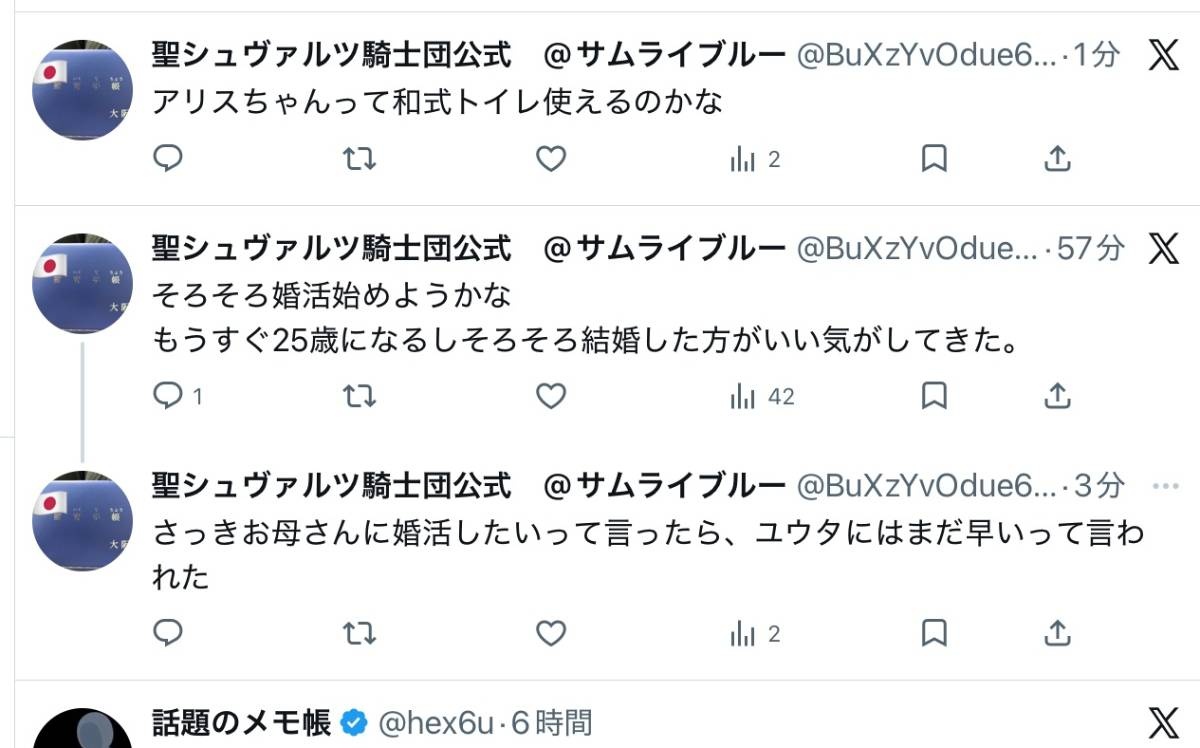Viewport: 1200px width, 748px height.
Task: Open the @hex6u handle link
Action: click(x=438, y=722)
